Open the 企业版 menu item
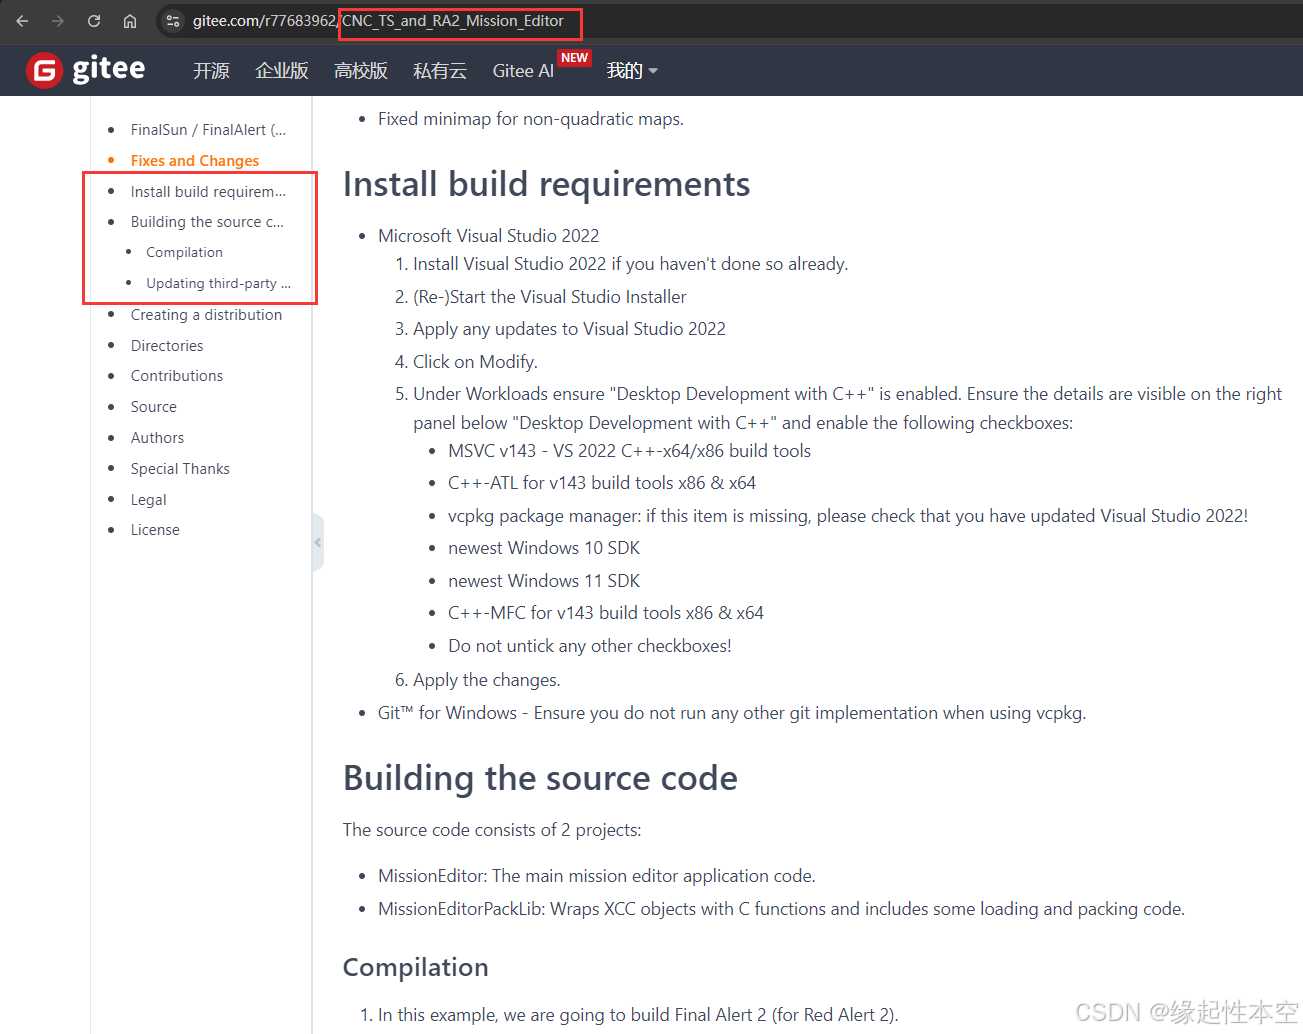This screenshot has height=1034, width=1303. click(x=282, y=70)
